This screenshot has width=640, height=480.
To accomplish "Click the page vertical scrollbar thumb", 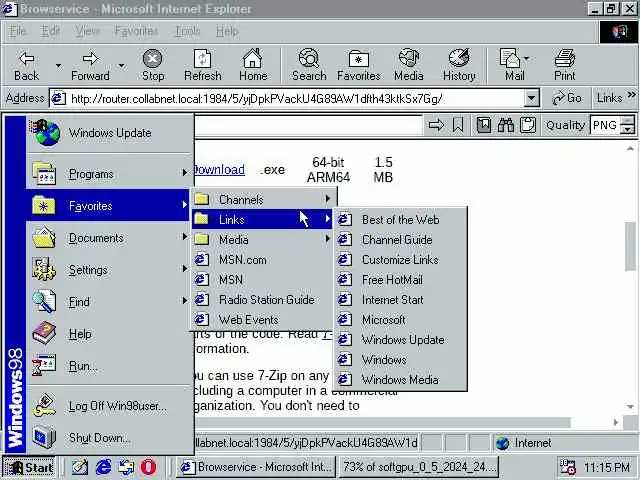I will point(631,246).
